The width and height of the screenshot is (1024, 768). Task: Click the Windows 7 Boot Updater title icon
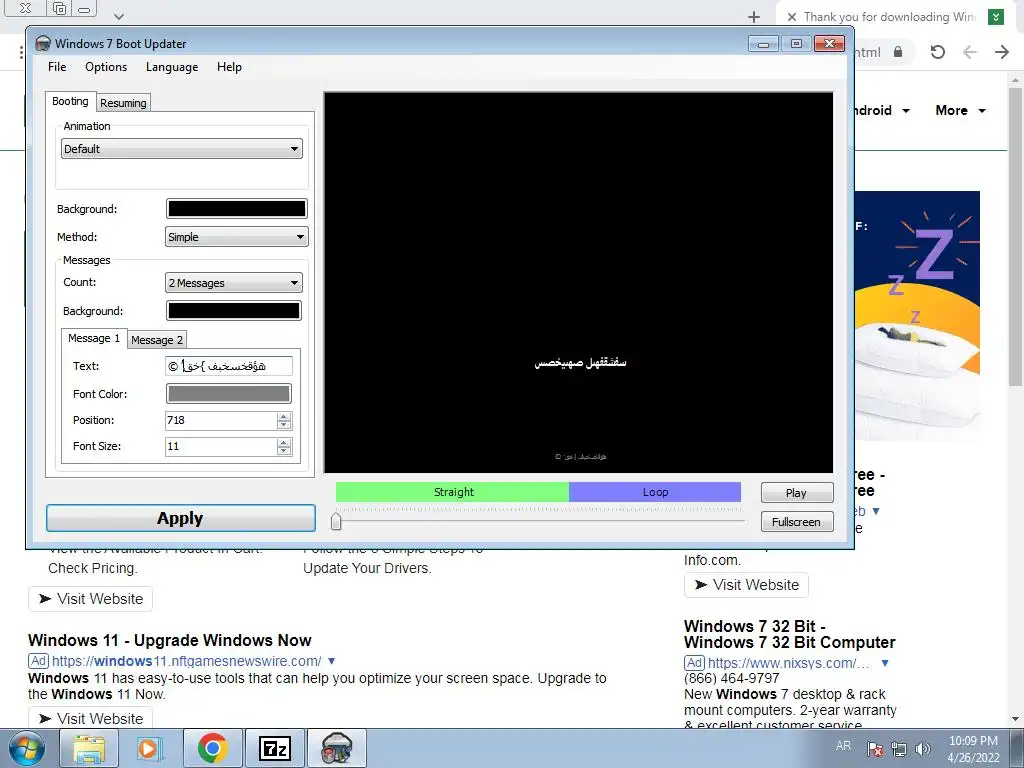42,43
